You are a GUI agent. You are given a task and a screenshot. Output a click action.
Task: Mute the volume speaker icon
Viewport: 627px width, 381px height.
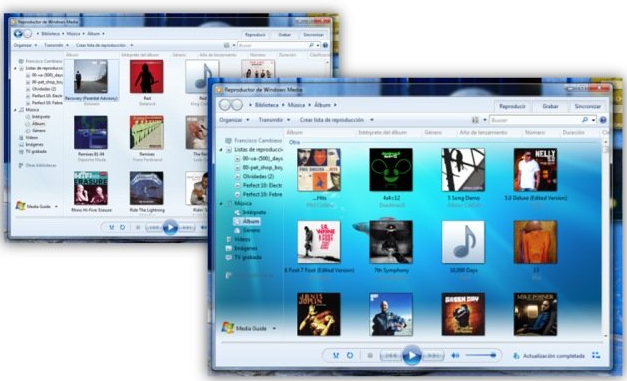[x=455, y=355]
